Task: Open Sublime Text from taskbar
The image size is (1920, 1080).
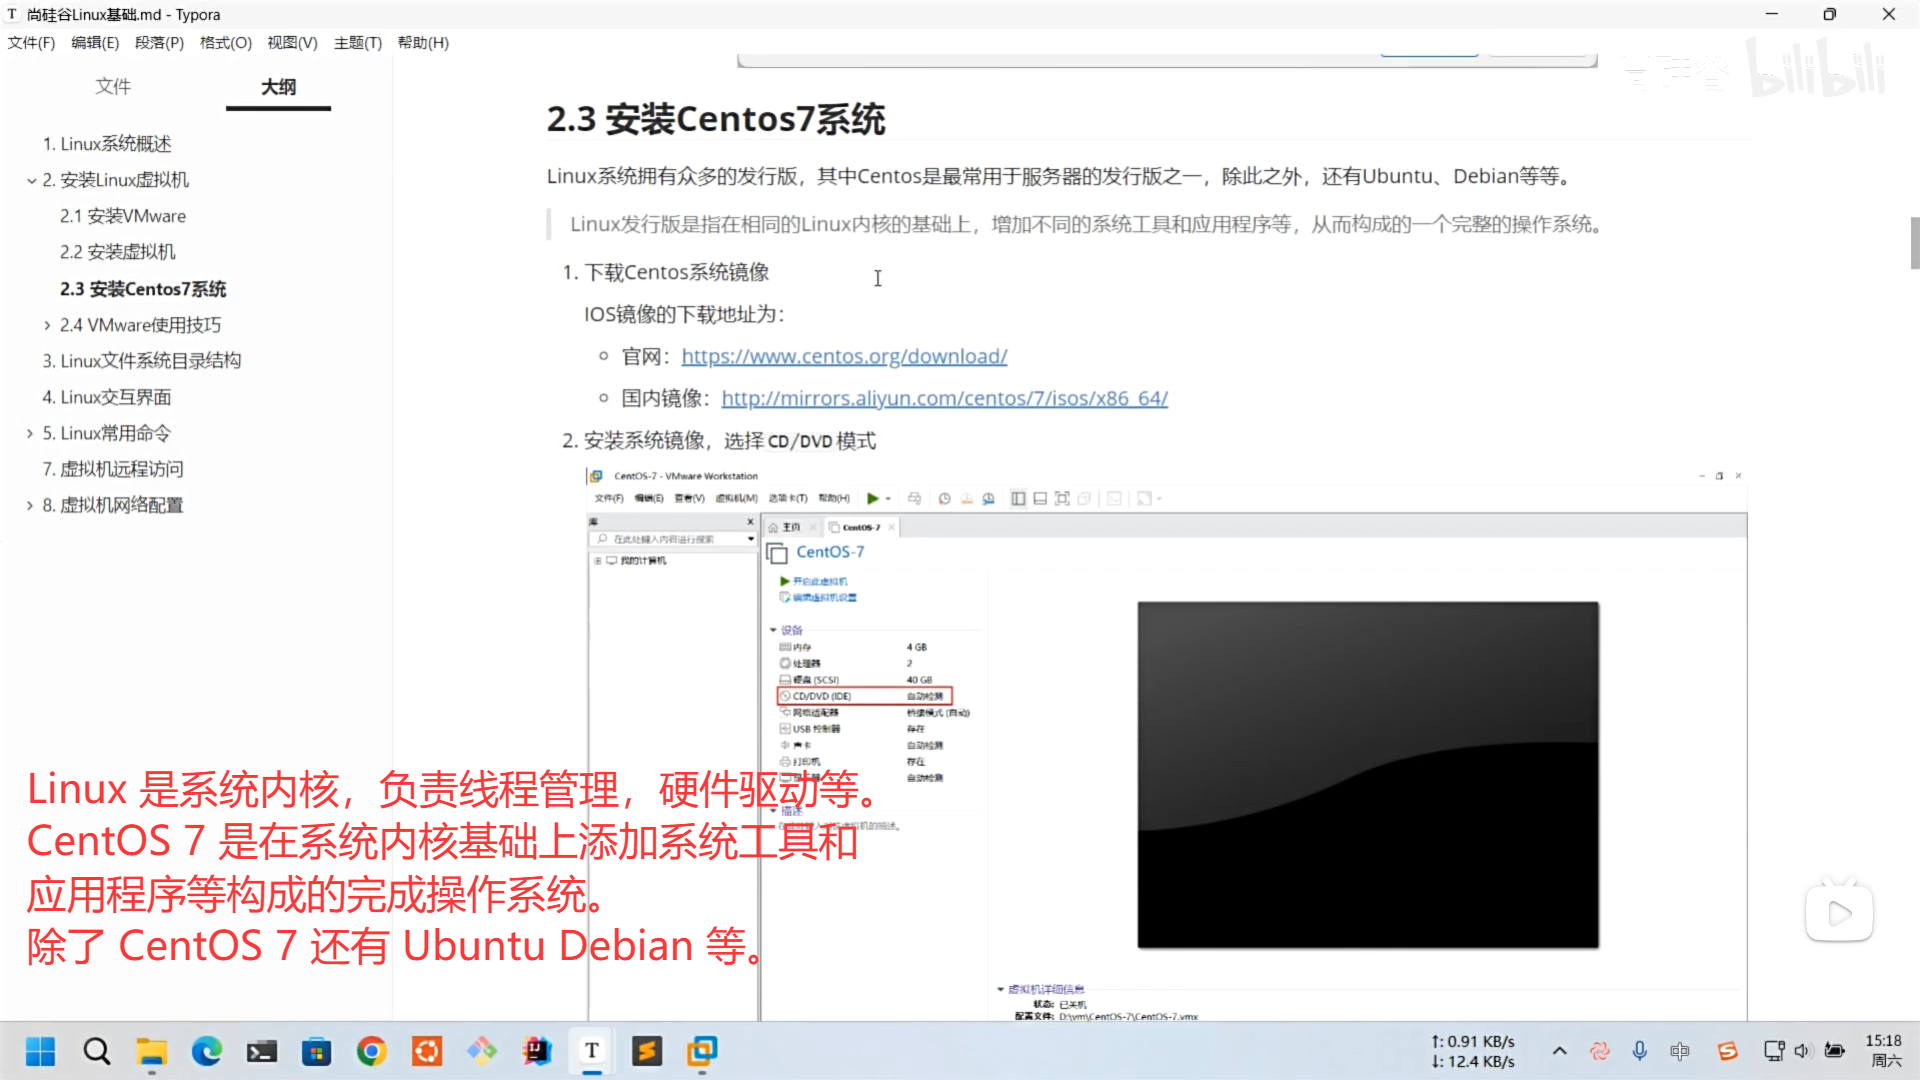Action: [x=647, y=1051]
